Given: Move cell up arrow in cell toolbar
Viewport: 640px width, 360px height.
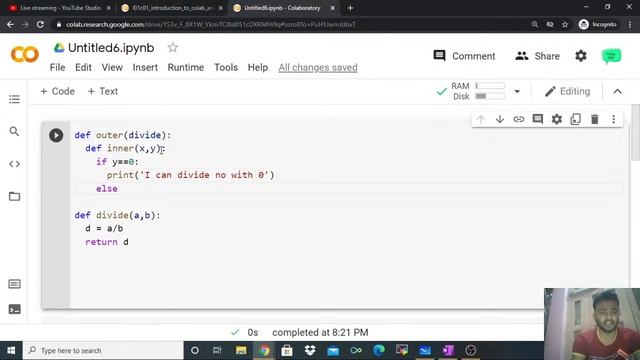Looking at the screenshot, I should 481,119.
